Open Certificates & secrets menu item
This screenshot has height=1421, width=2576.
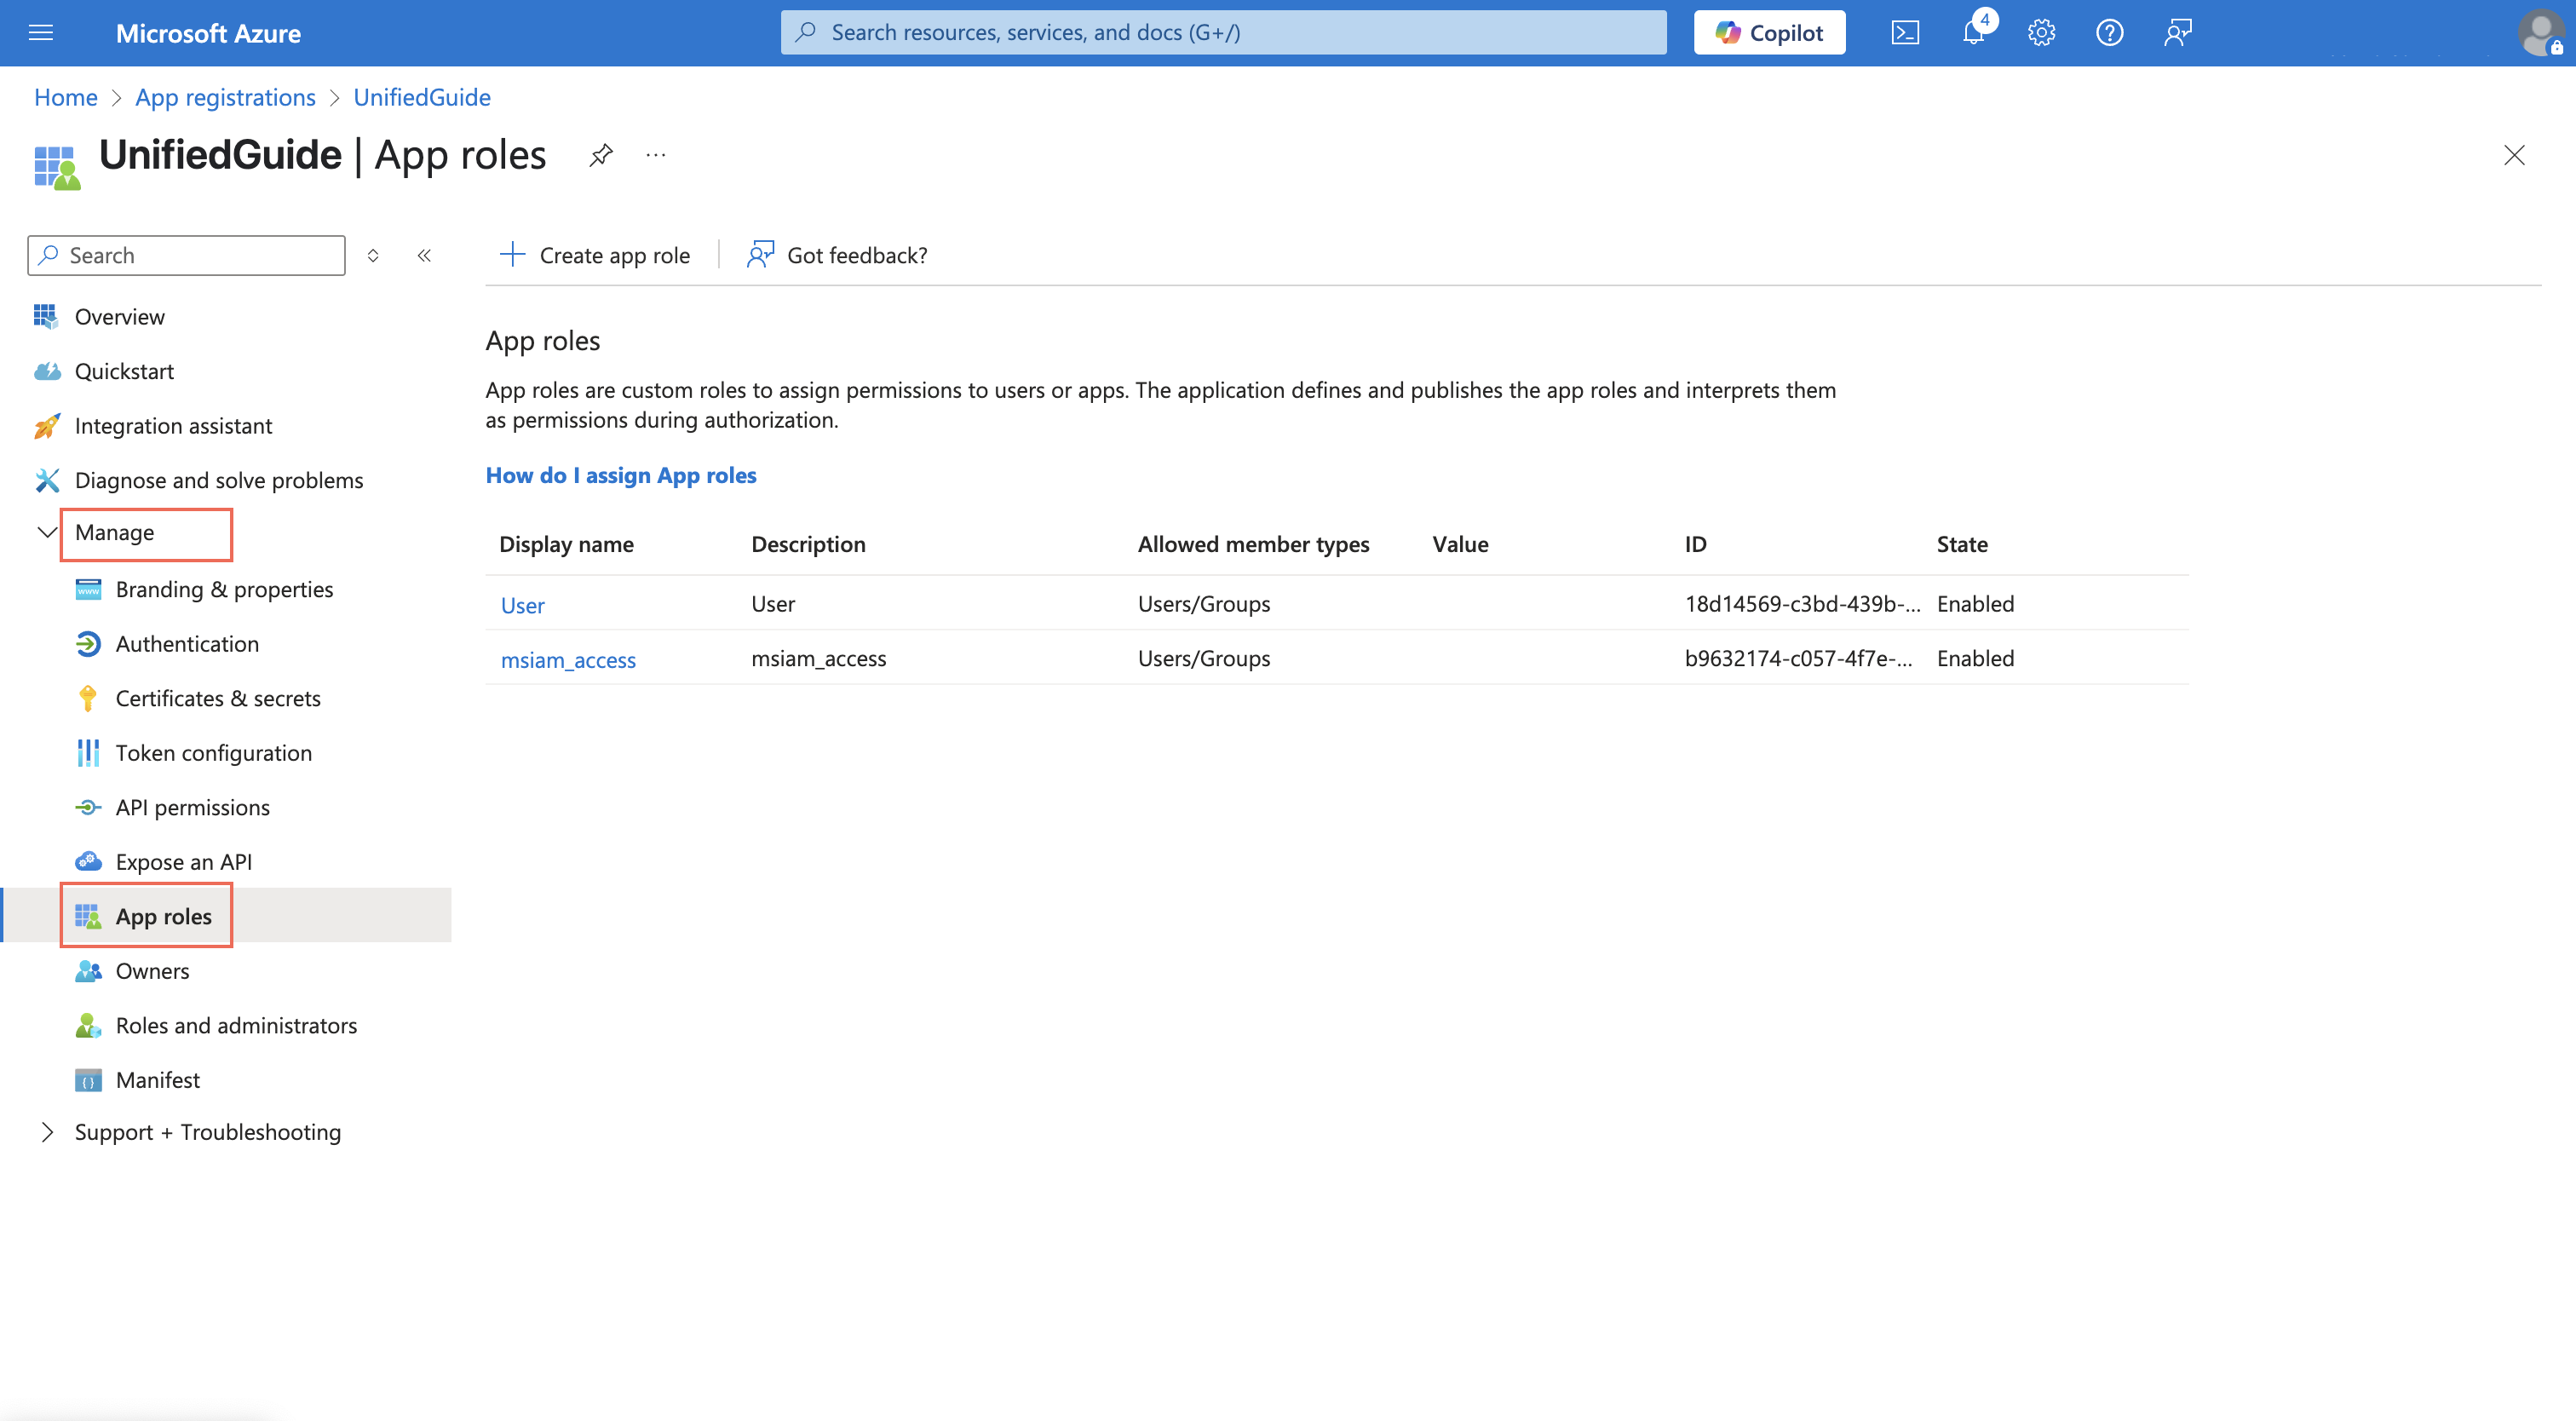[x=217, y=698]
